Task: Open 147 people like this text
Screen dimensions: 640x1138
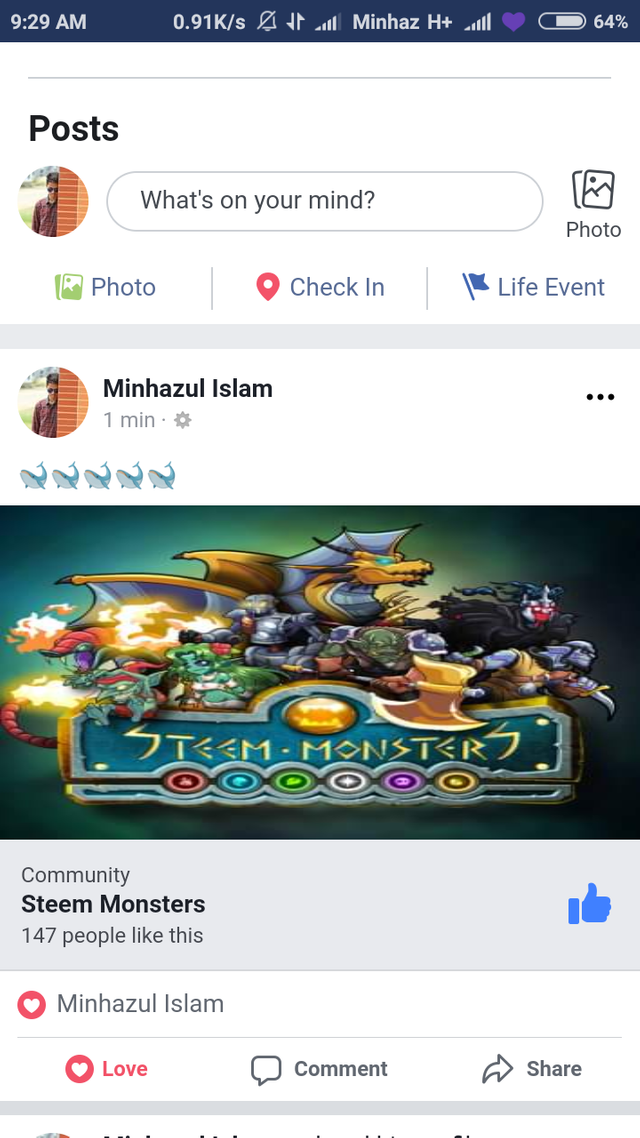Action: point(112,936)
